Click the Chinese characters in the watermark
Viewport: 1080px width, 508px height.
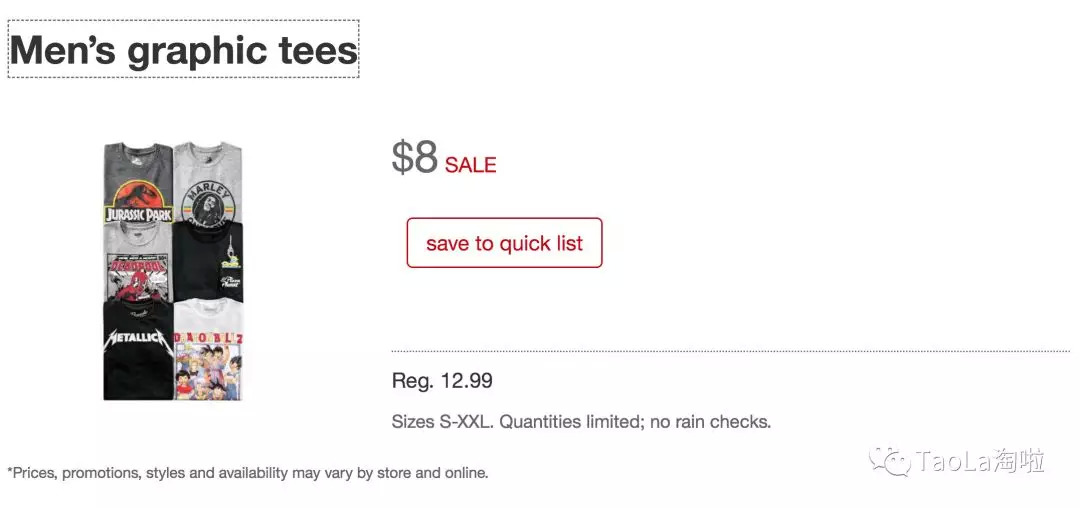click(1020, 461)
